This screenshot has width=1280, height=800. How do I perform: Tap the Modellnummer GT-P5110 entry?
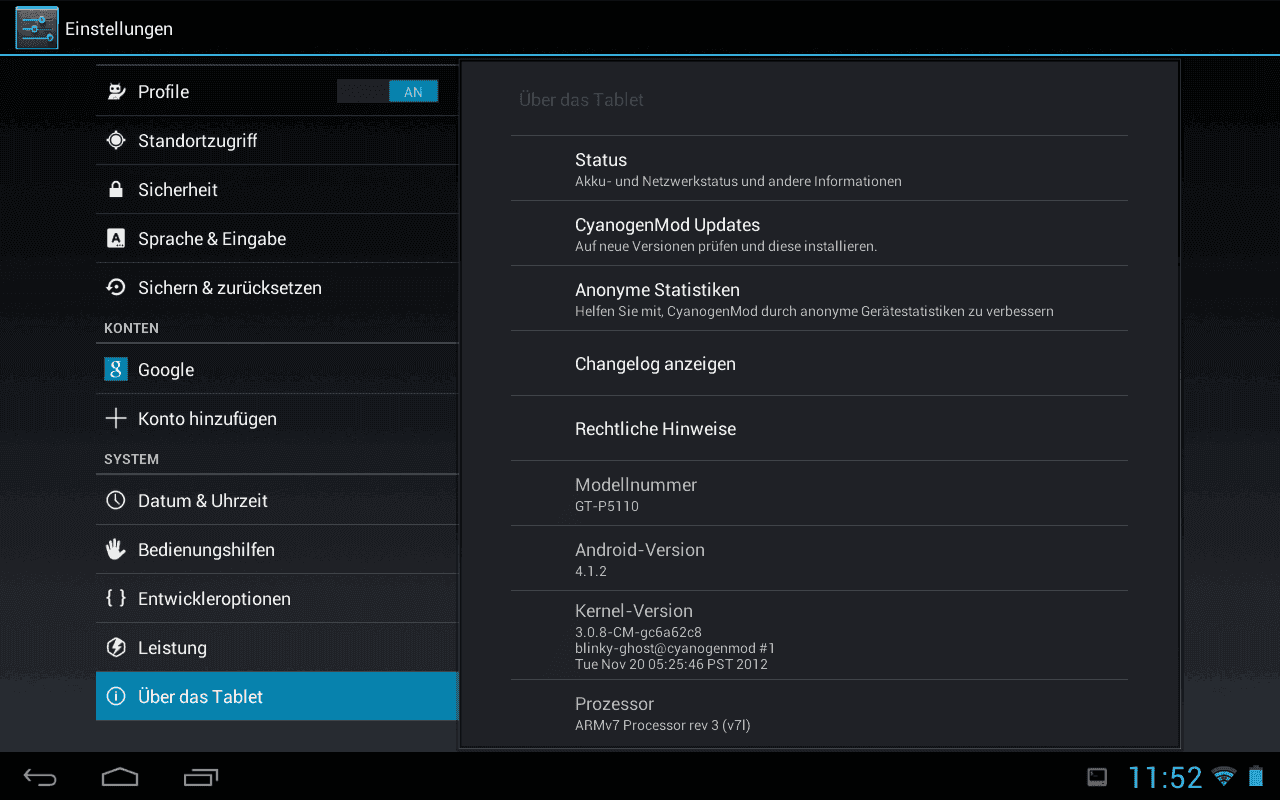819,494
